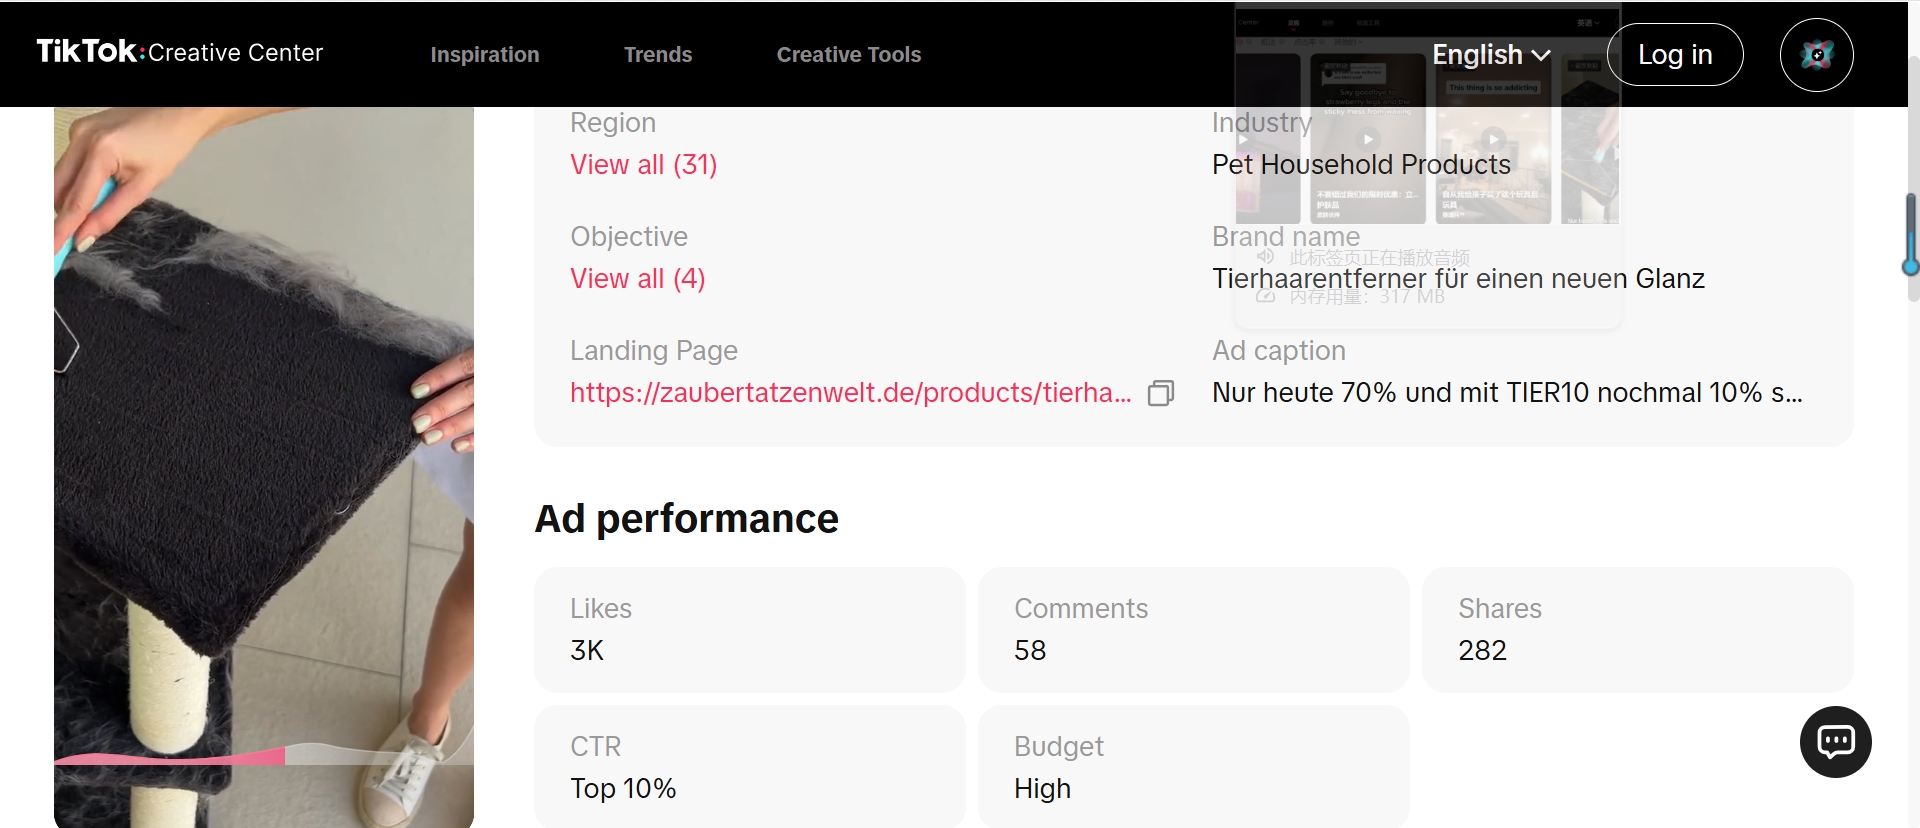Click the Log in button
Viewport: 1920px width, 828px height.
(1675, 55)
